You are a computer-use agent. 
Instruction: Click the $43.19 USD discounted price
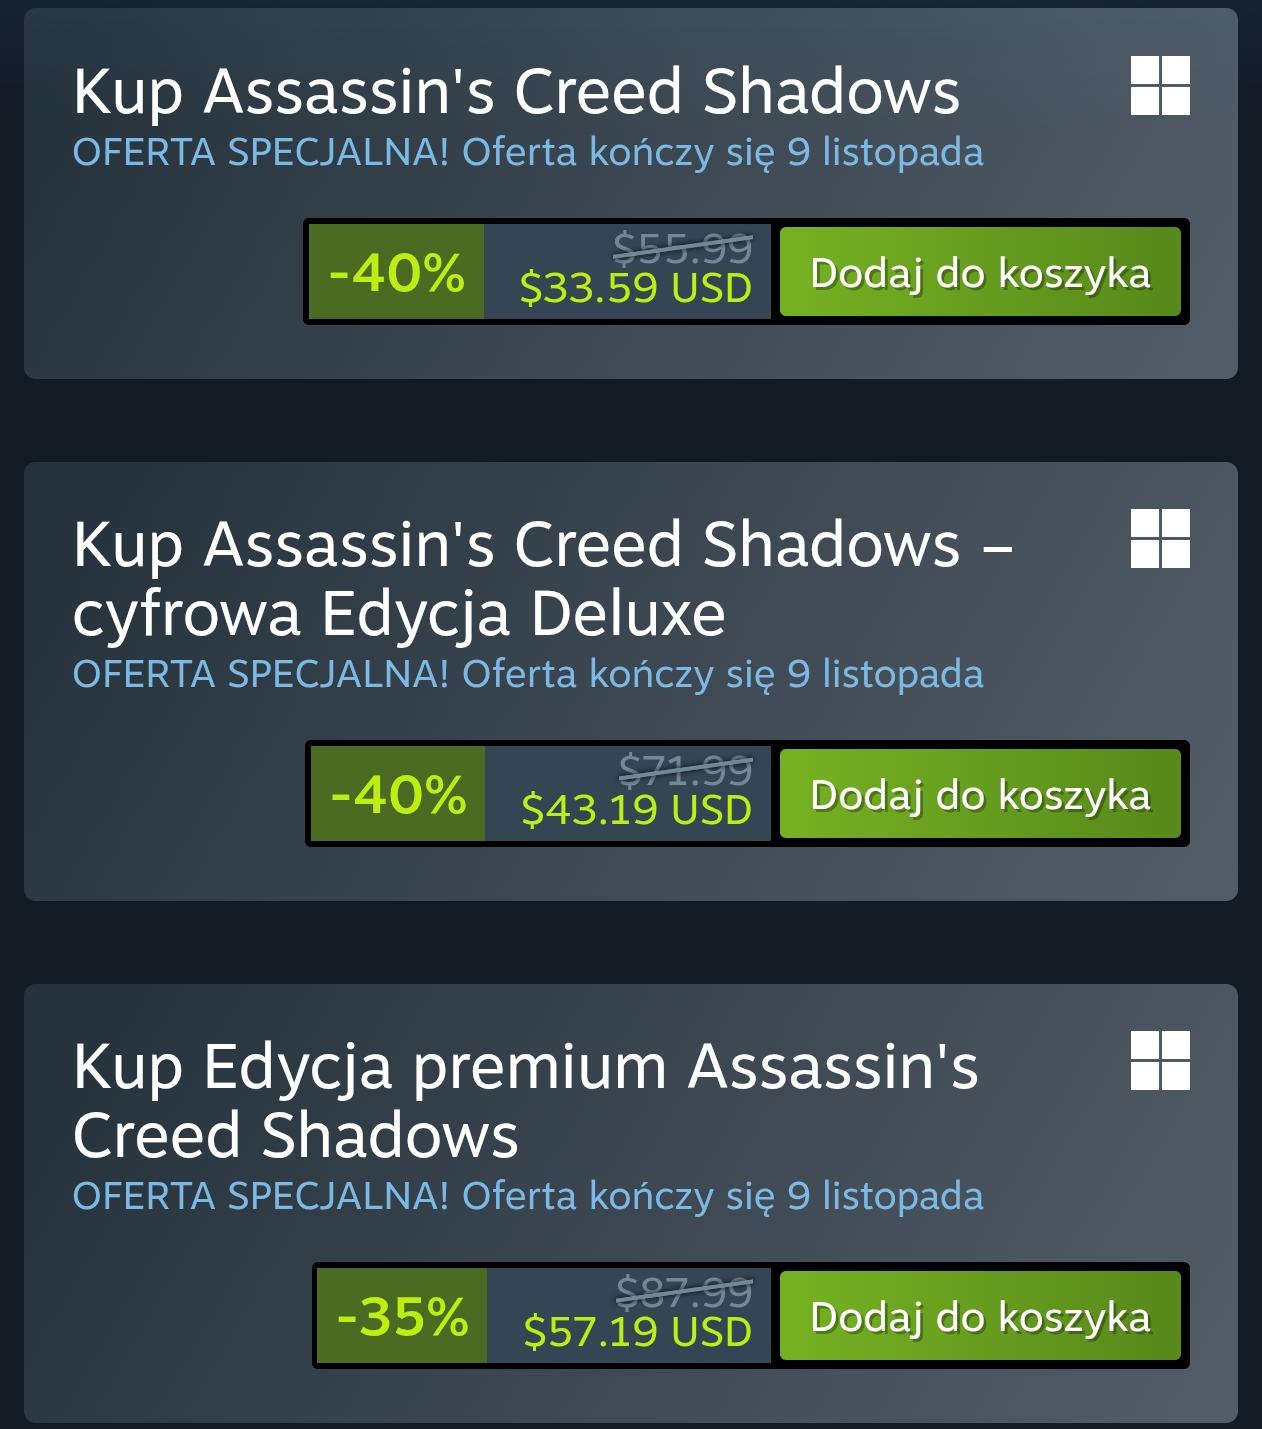point(636,809)
